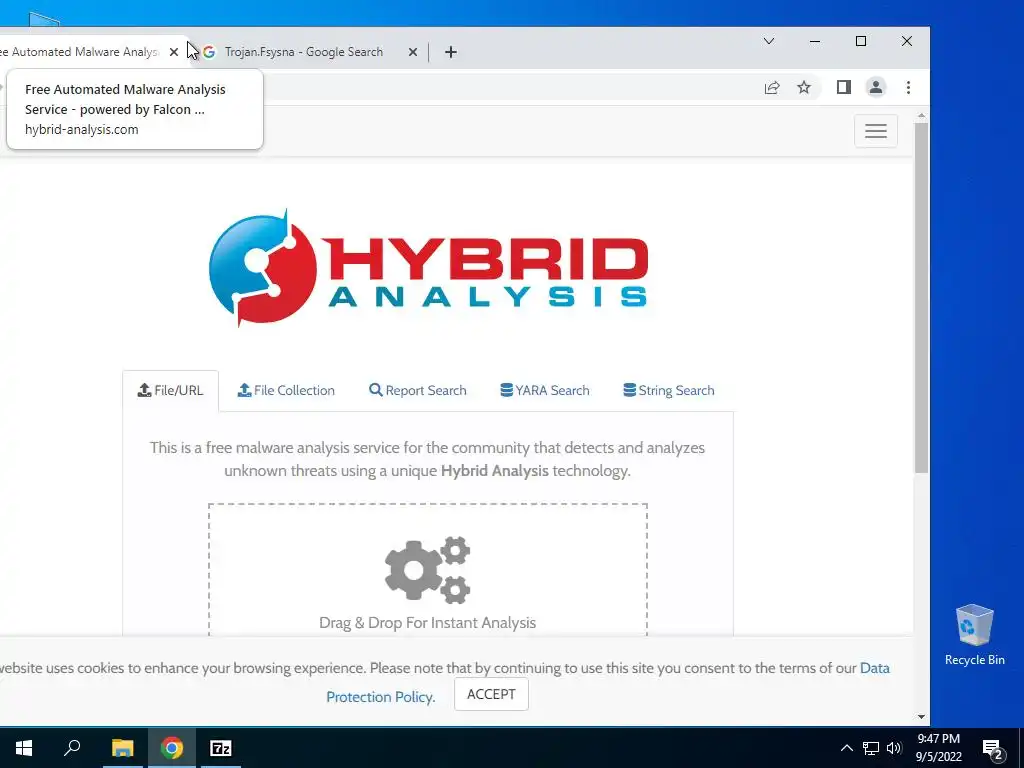Expand the hamburger navigation menu

tap(876, 131)
